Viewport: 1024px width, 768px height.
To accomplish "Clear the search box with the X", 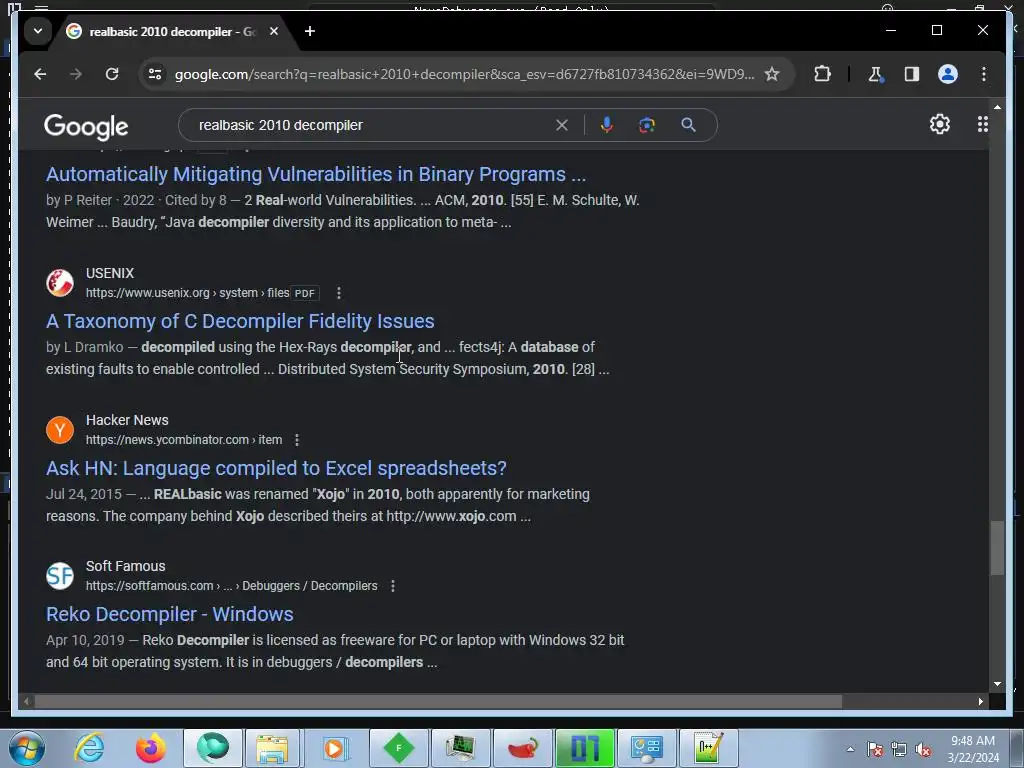I will tap(562, 125).
